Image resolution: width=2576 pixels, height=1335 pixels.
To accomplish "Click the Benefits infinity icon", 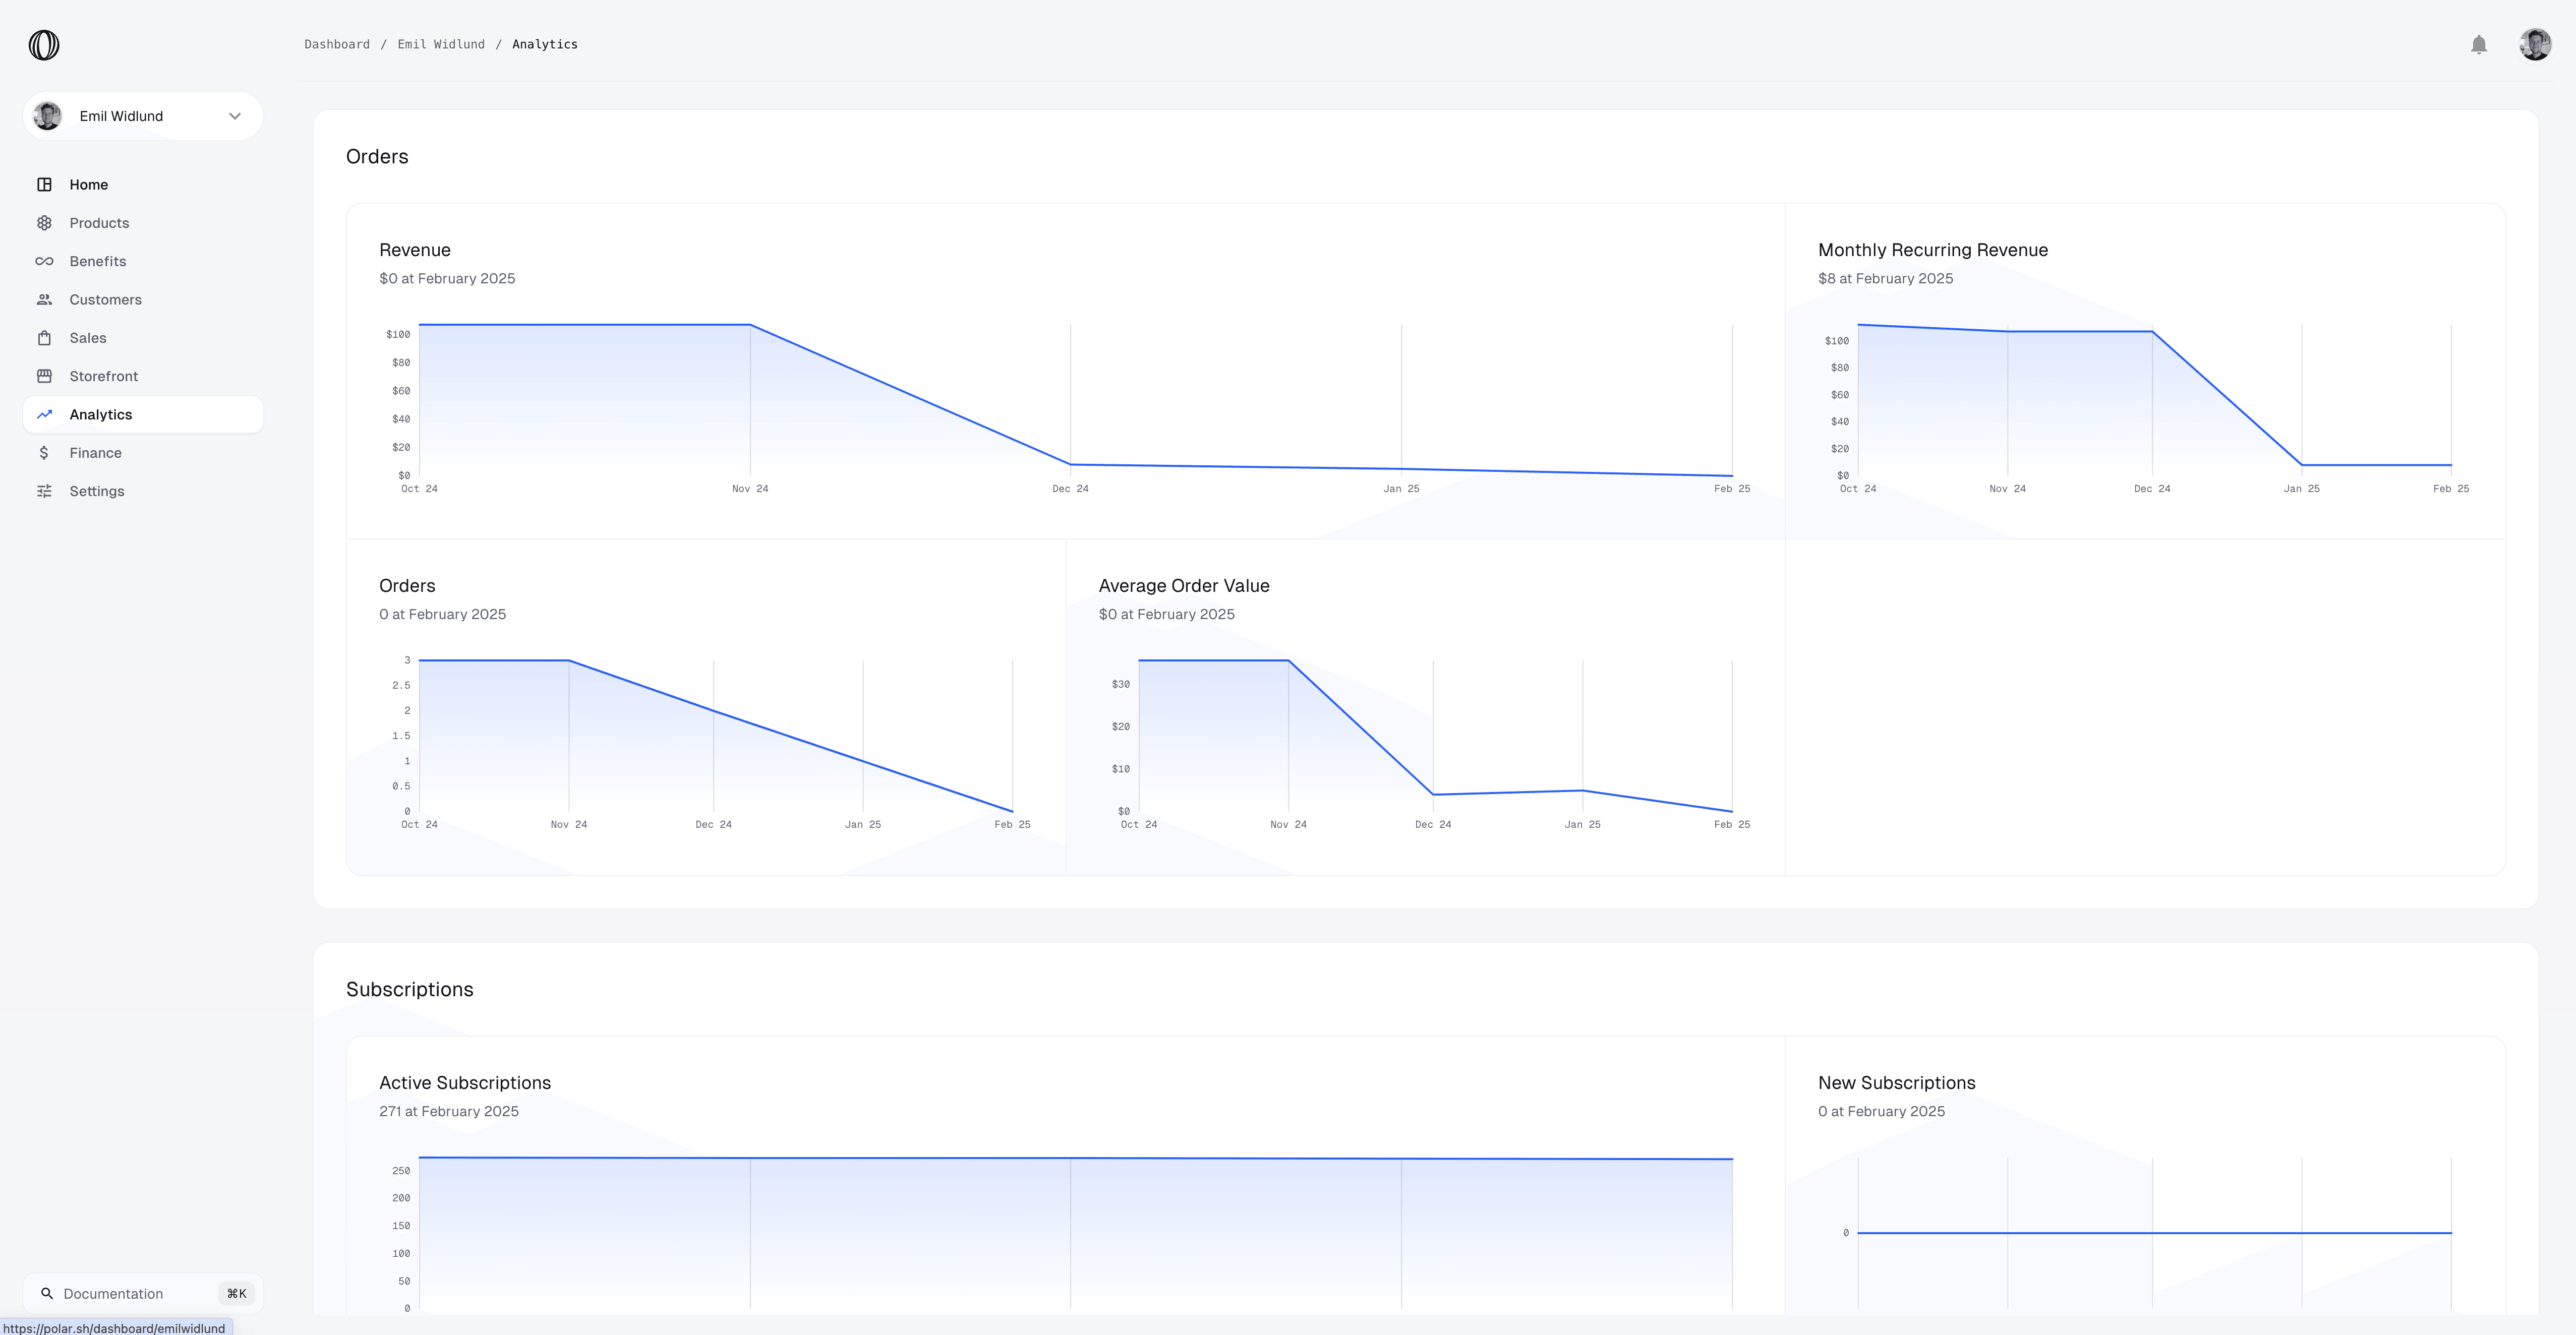I will 44,261.
